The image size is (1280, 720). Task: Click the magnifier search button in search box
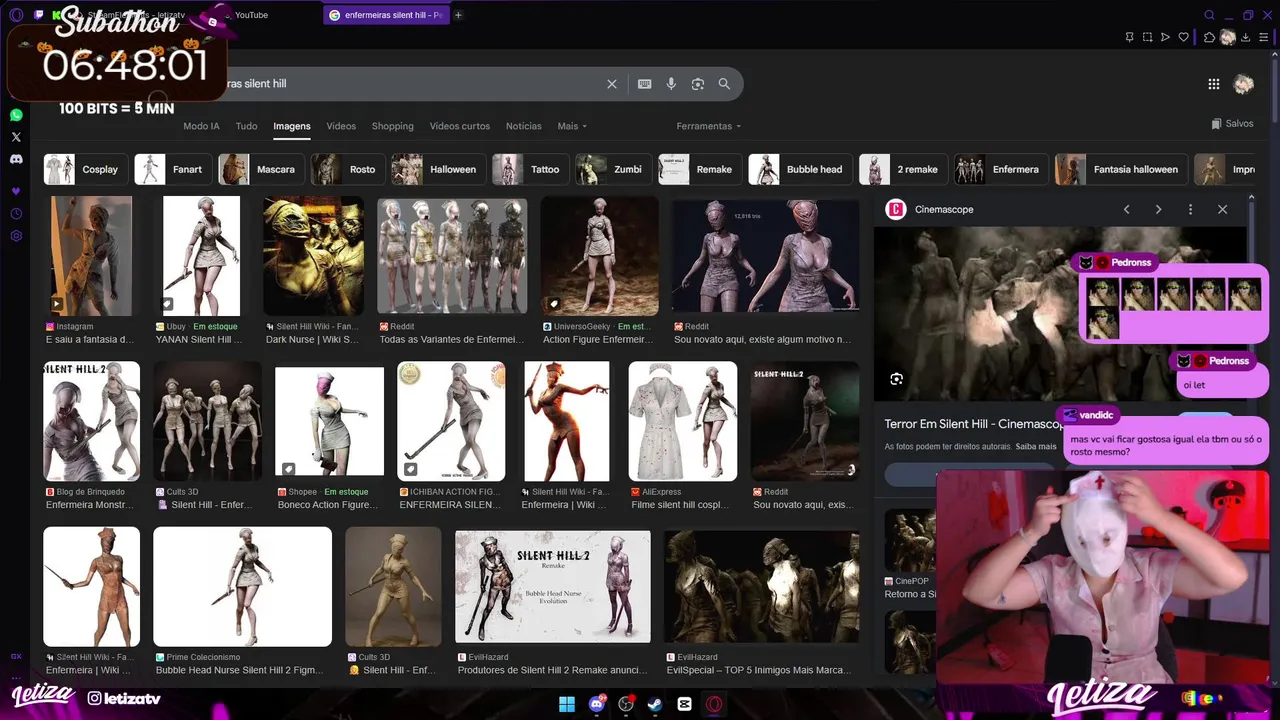point(724,84)
